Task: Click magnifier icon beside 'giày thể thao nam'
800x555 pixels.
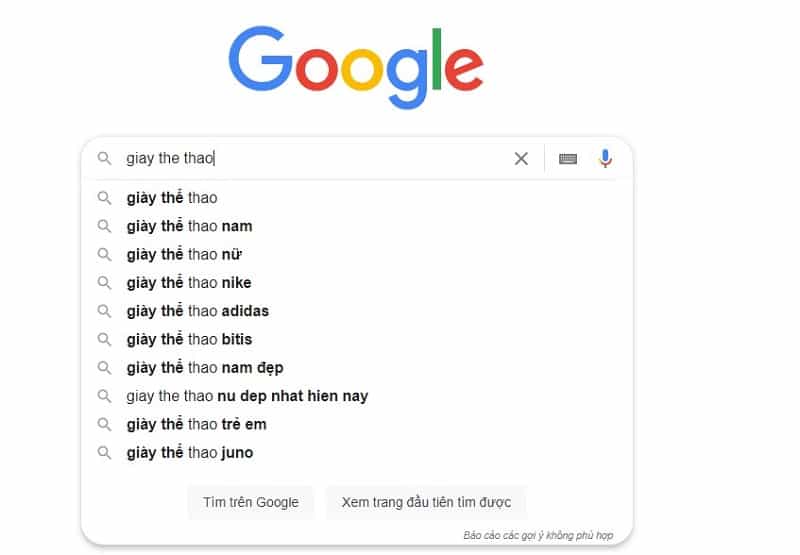Action: (104, 226)
